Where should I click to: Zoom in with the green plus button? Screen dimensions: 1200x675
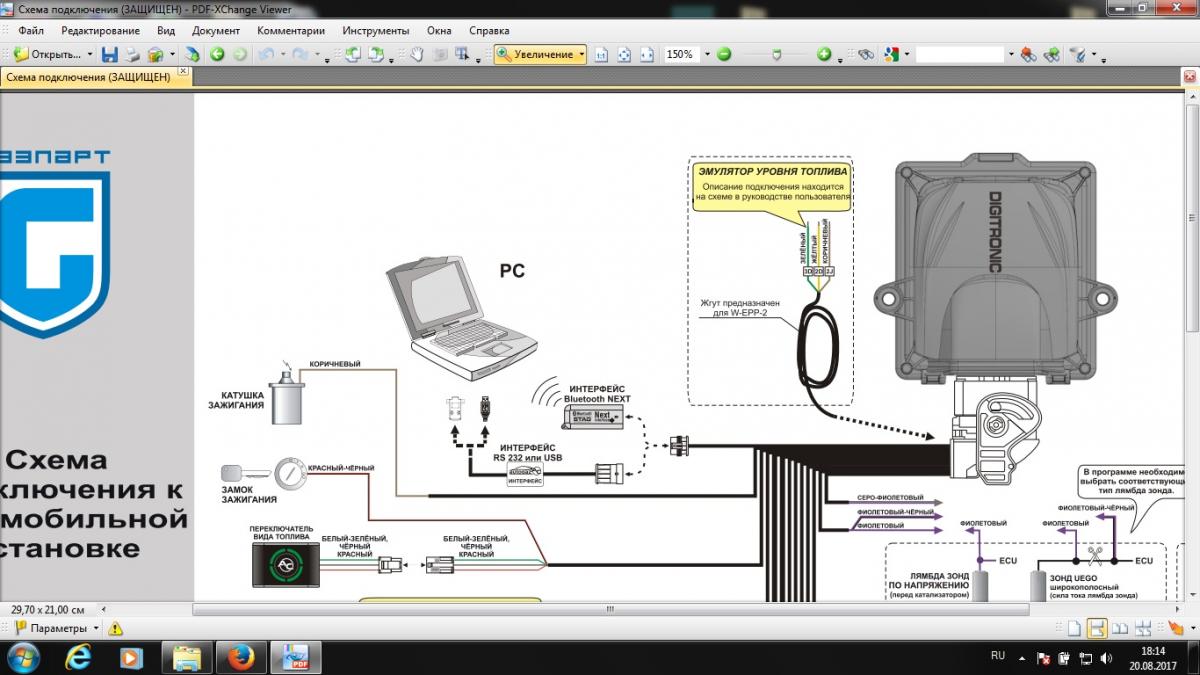[824, 54]
